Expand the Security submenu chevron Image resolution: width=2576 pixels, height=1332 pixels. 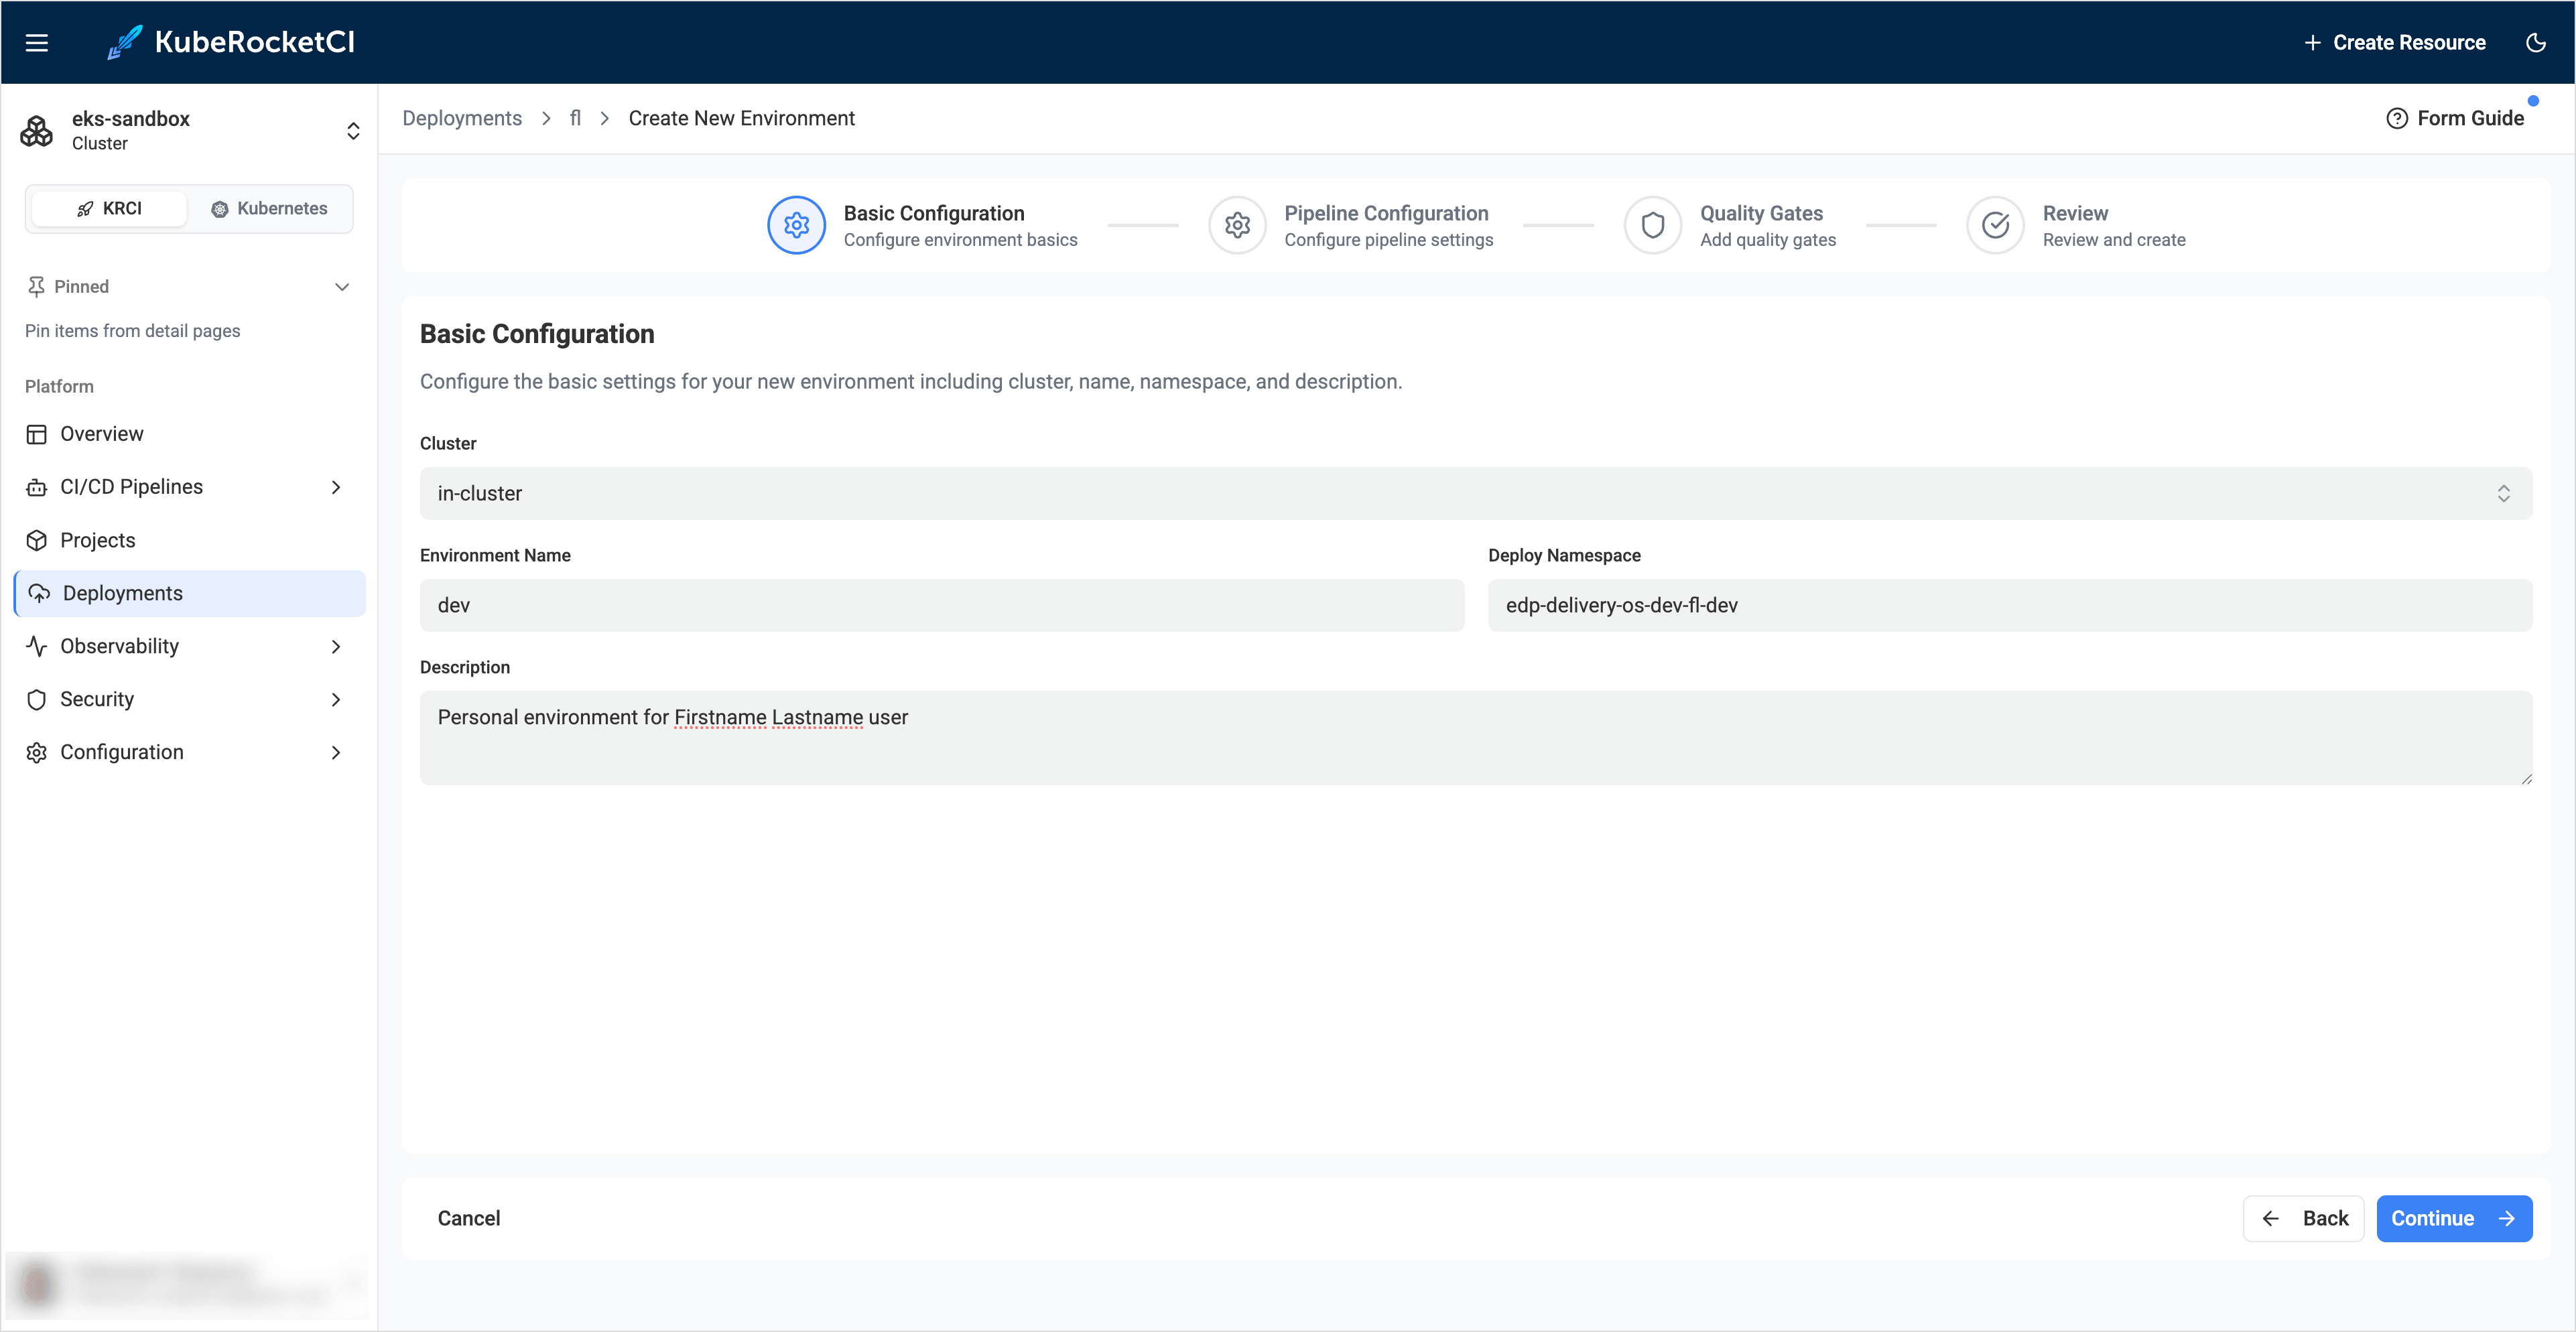(x=336, y=699)
